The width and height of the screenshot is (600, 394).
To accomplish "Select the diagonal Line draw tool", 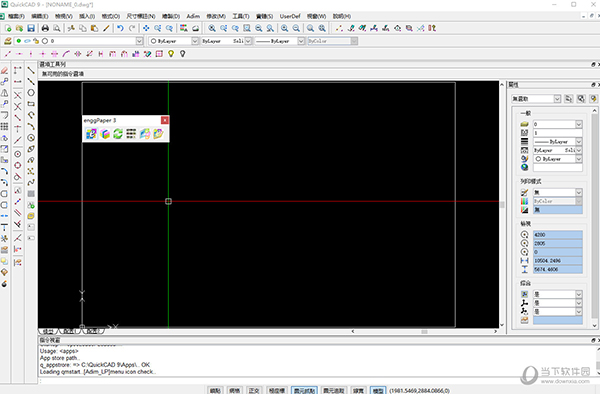I will 31,70.
